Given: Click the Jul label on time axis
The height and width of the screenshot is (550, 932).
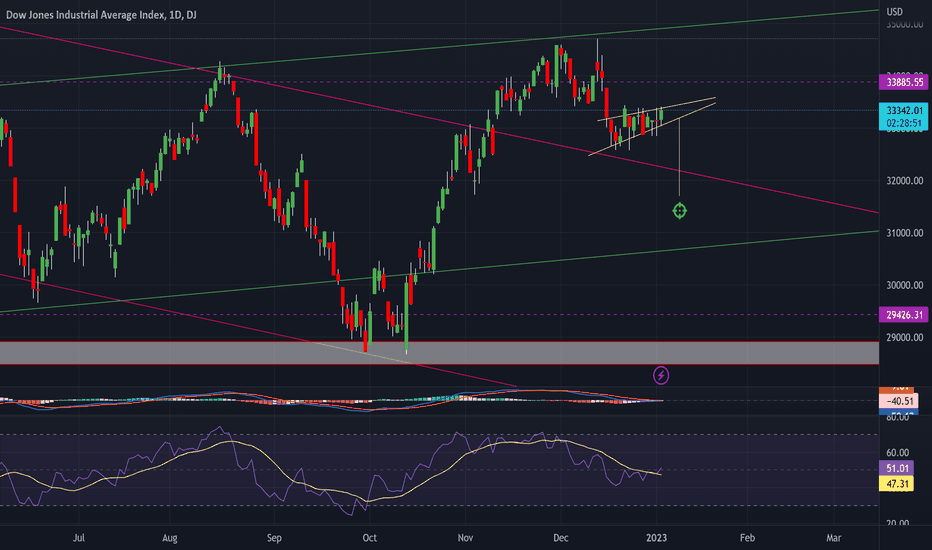Looking at the screenshot, I should tap(78, 538).
